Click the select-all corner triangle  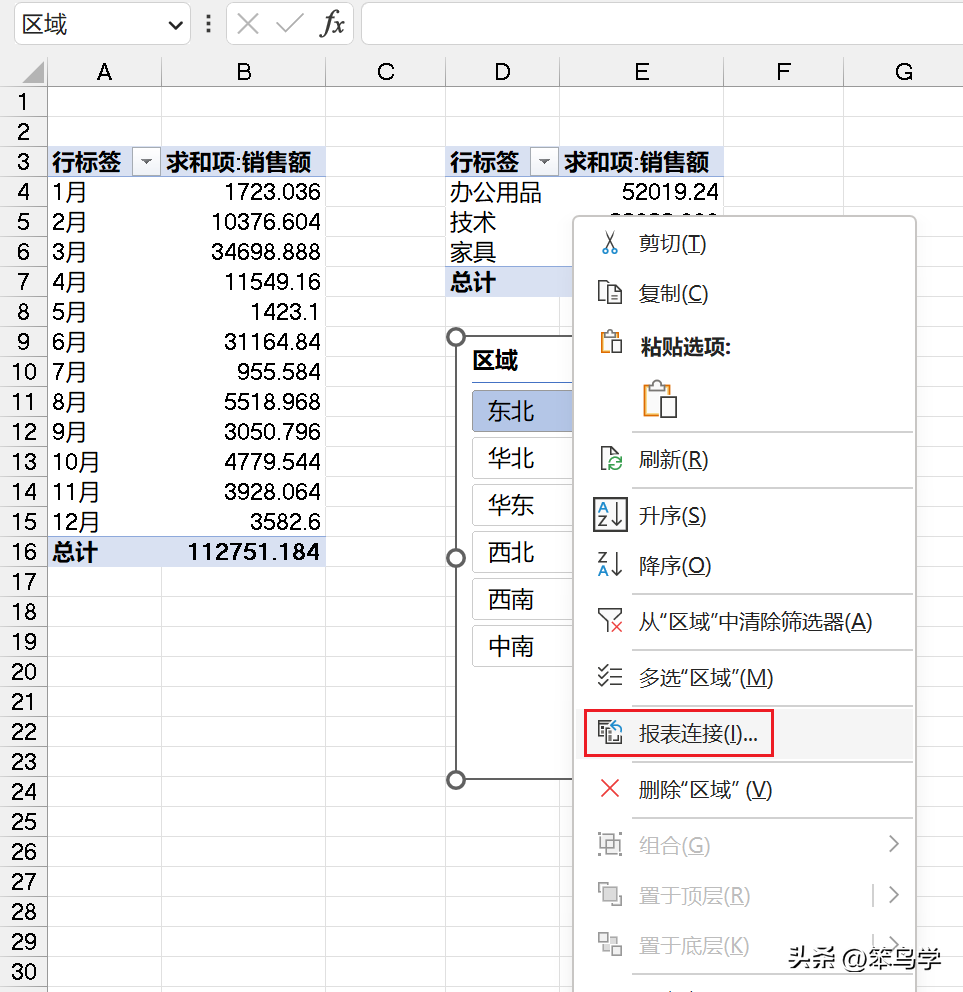pos(34,72)
